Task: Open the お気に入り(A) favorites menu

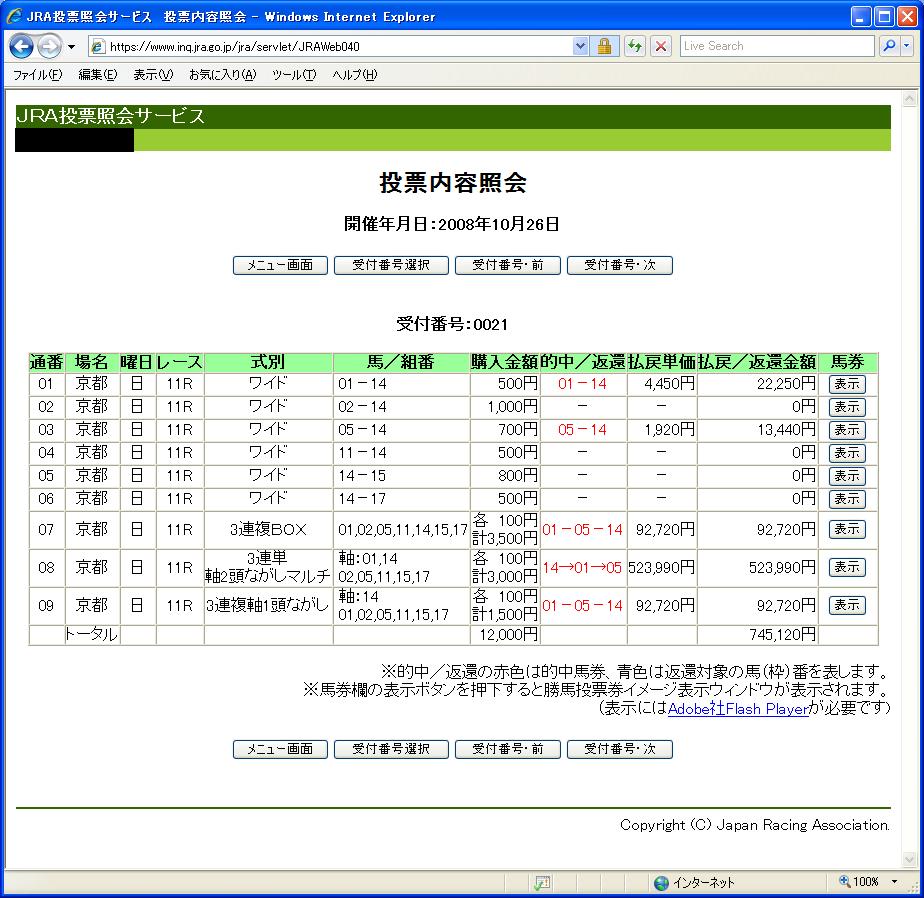Action: (222, 75)
